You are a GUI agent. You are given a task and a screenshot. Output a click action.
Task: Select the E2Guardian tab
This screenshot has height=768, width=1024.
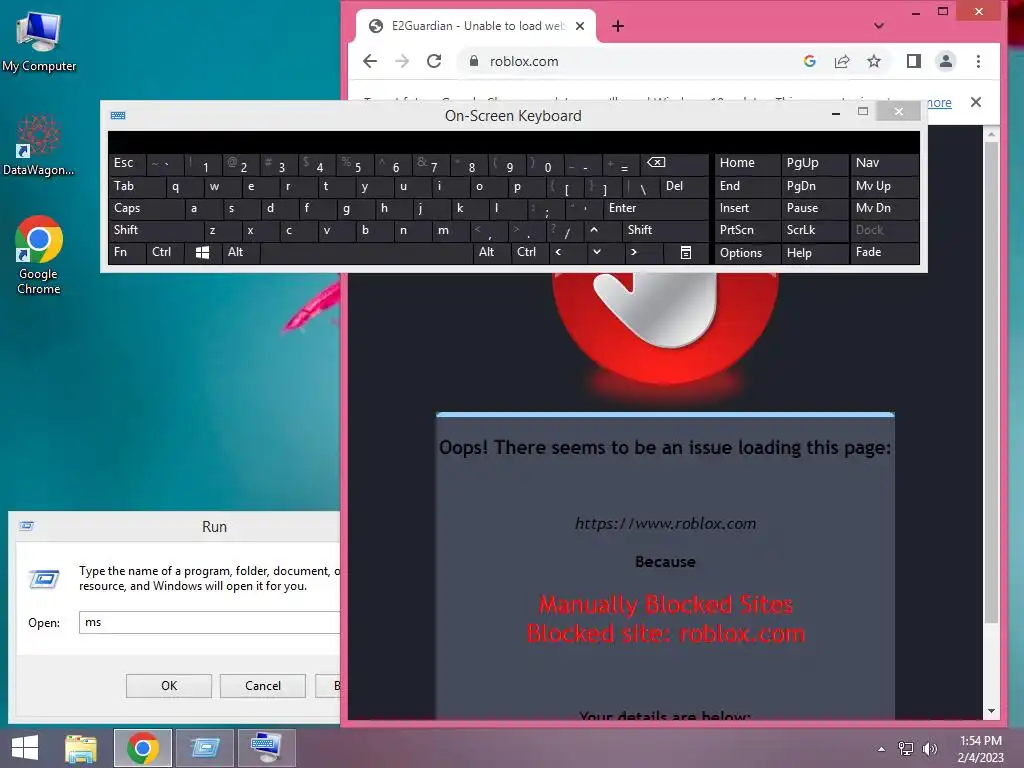coord(476,26)
